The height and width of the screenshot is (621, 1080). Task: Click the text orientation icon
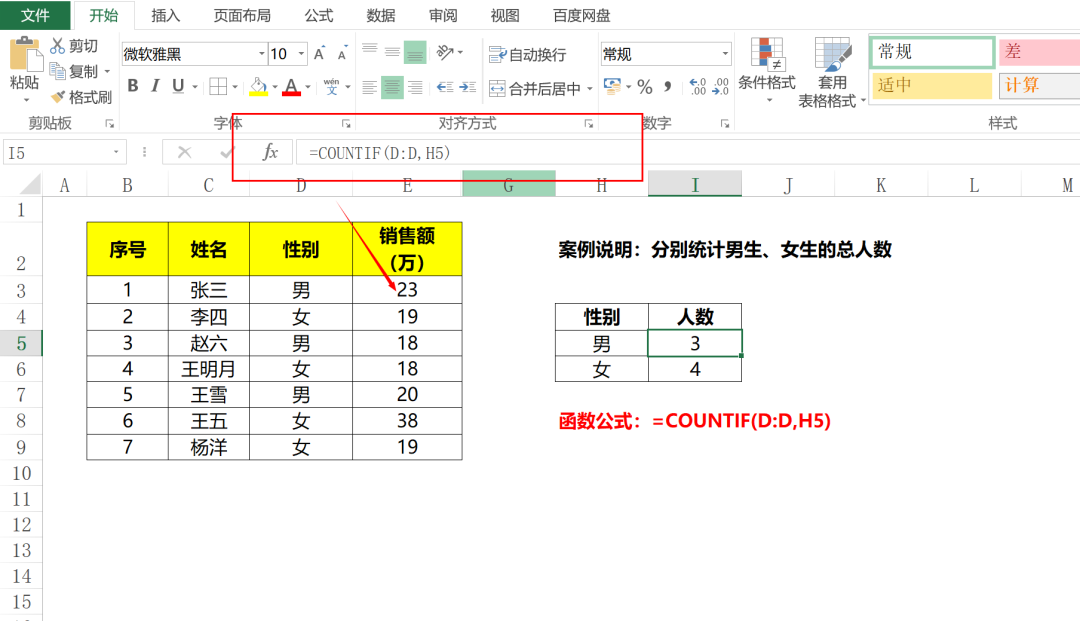pyautogui.click(x=446, y=52)
